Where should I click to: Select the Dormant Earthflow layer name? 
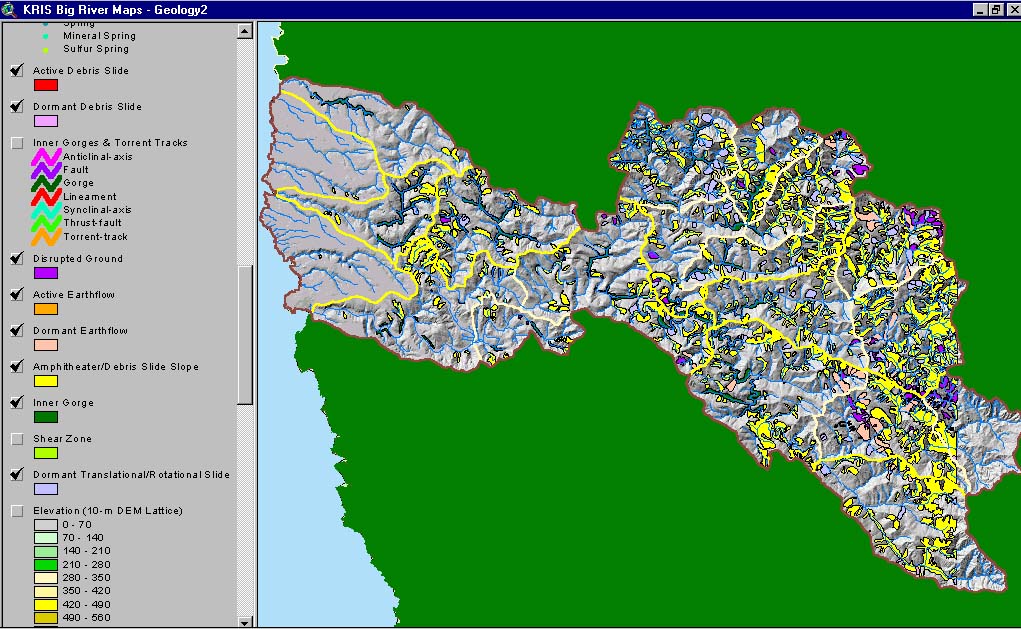(x=80, y=331)
